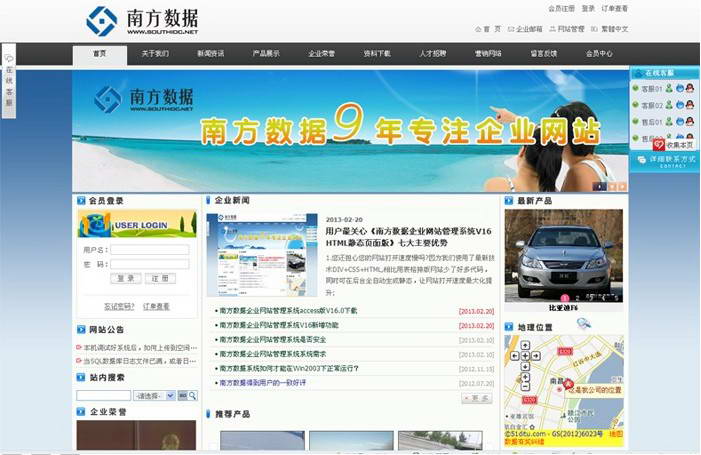Open the 首页 tab in the navigation bar
Image resolution: width=701 pixels, height=455 pixels.
[100, 54]
